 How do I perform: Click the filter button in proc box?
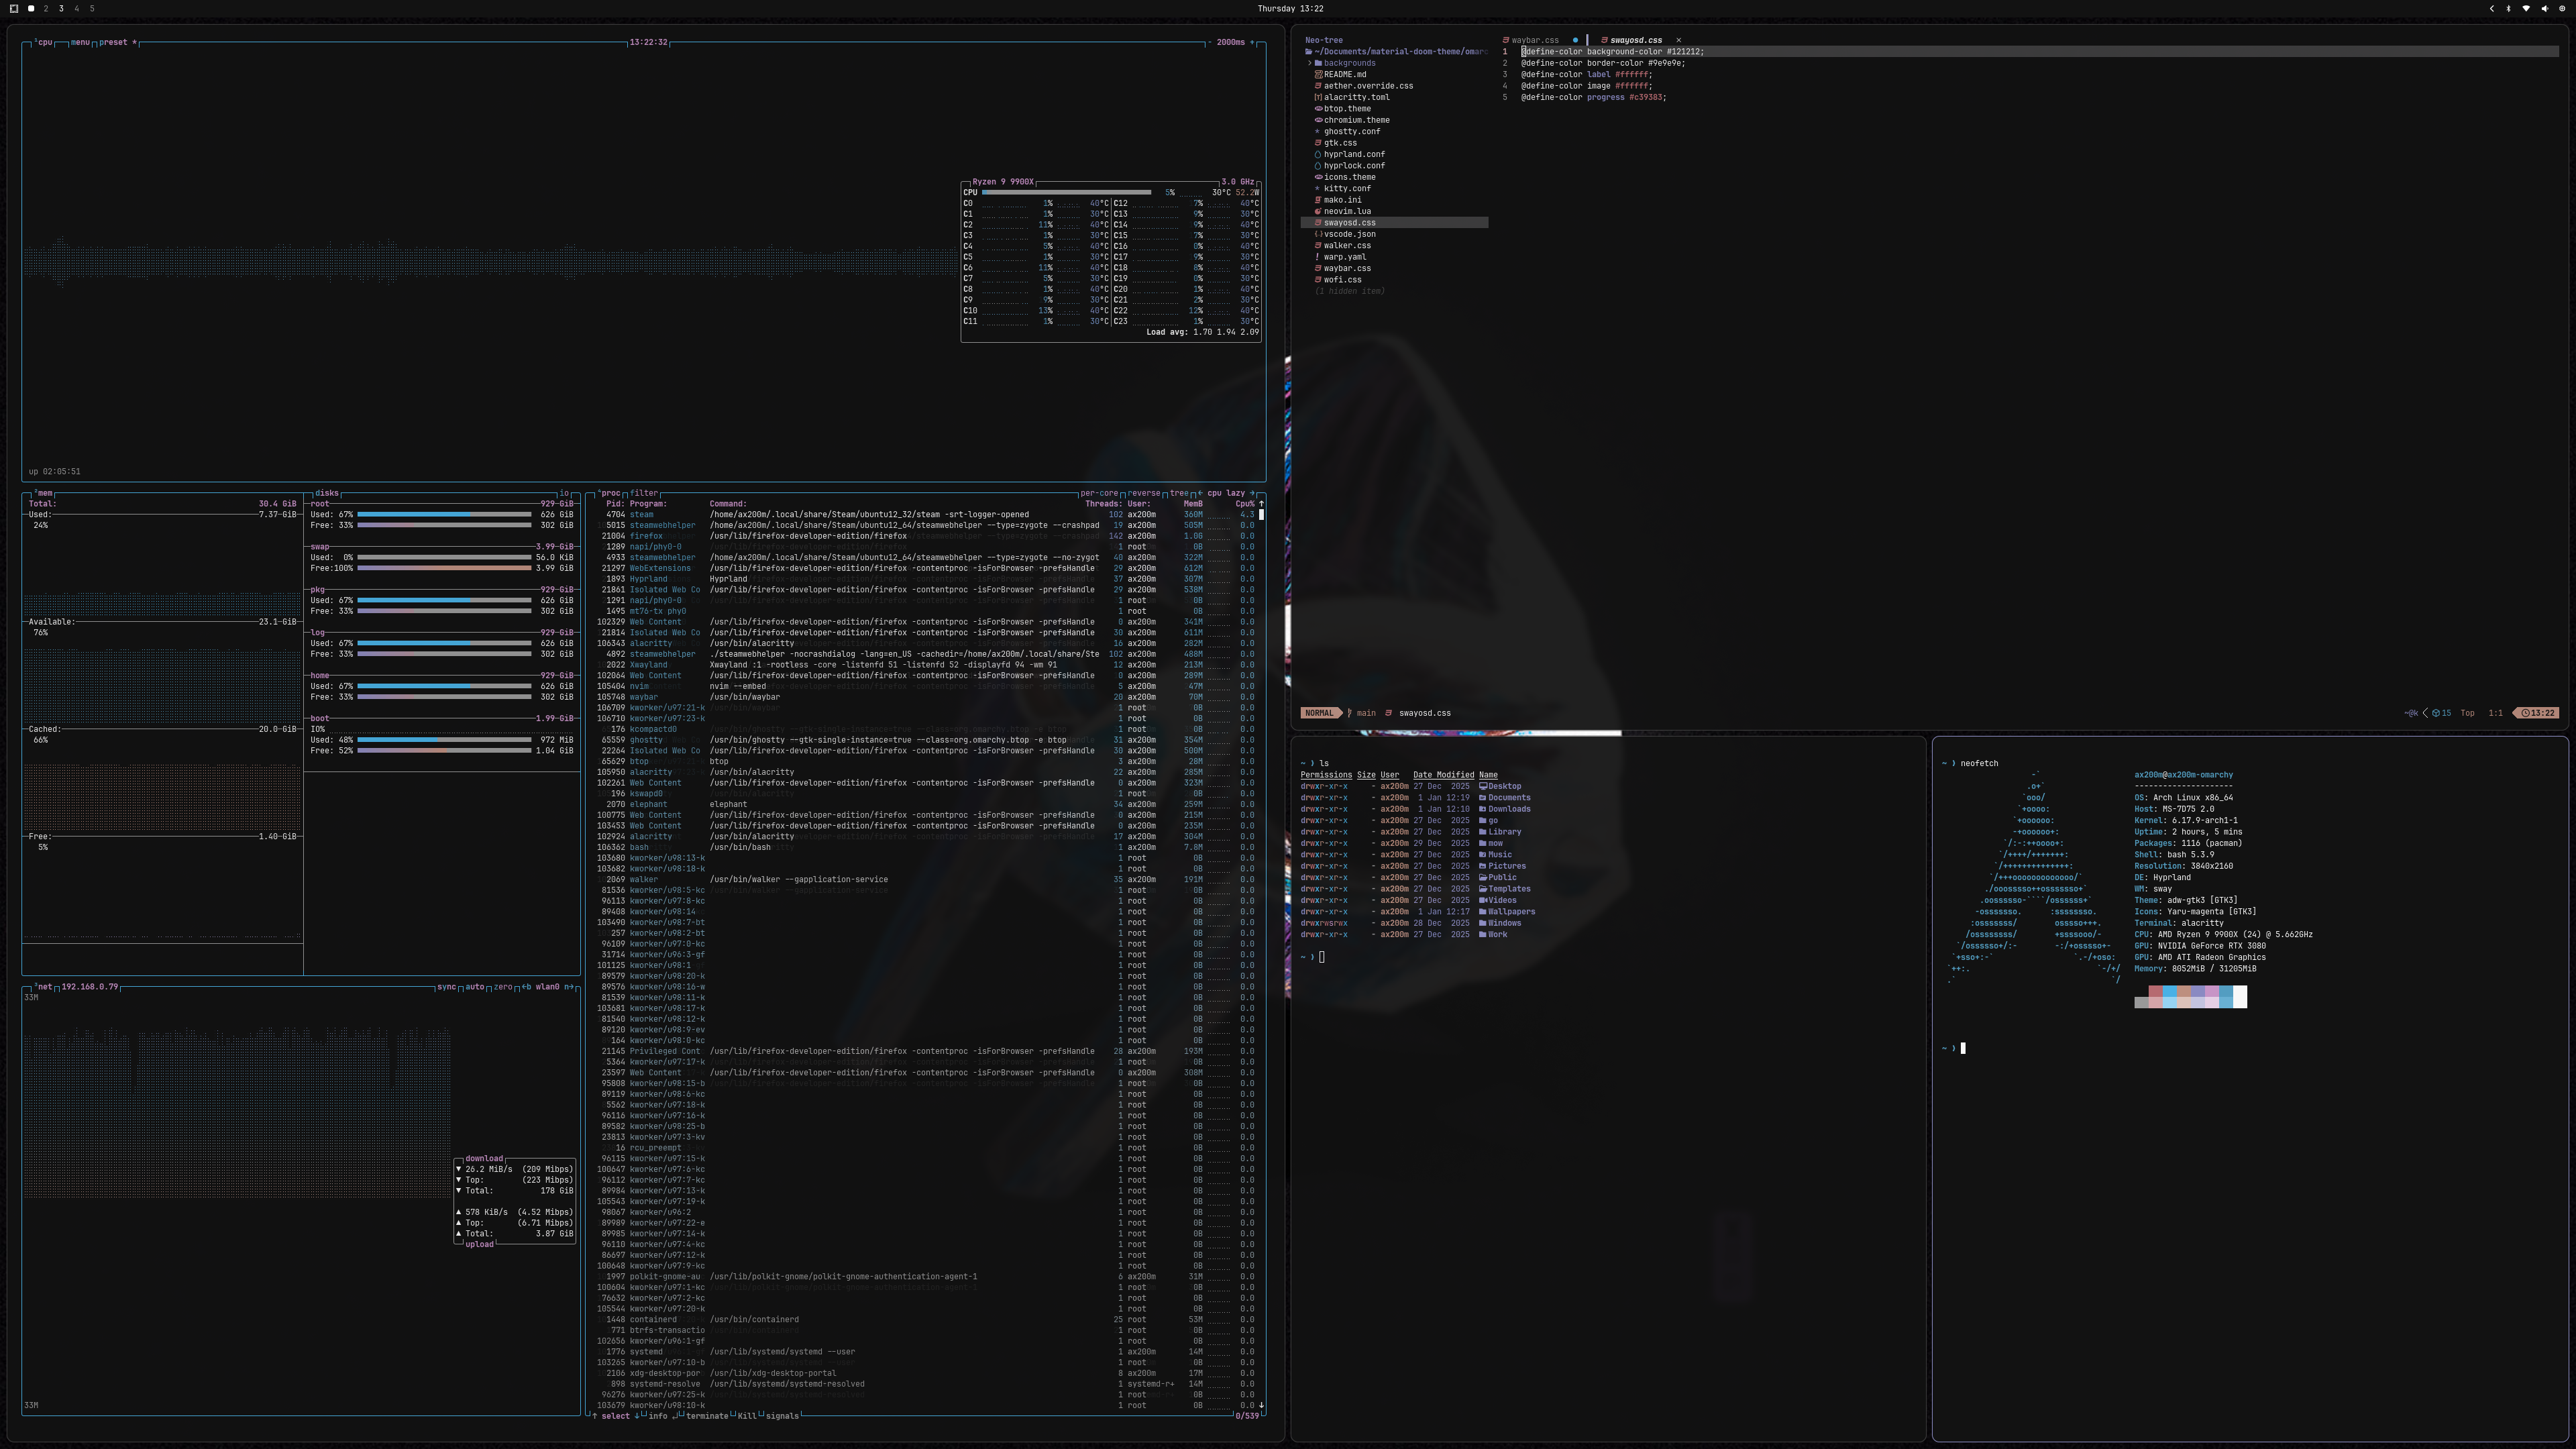point(644,493)
